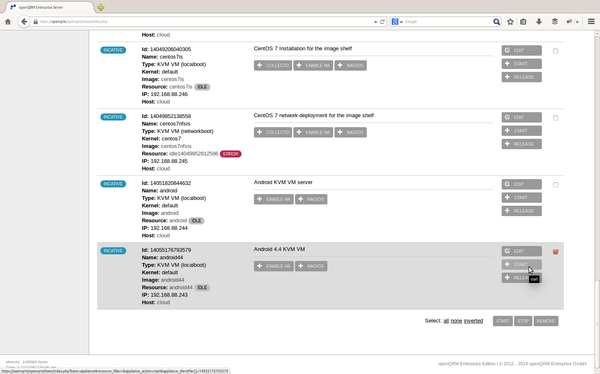Edit the android44 appliance

click(x=522, y=252)
